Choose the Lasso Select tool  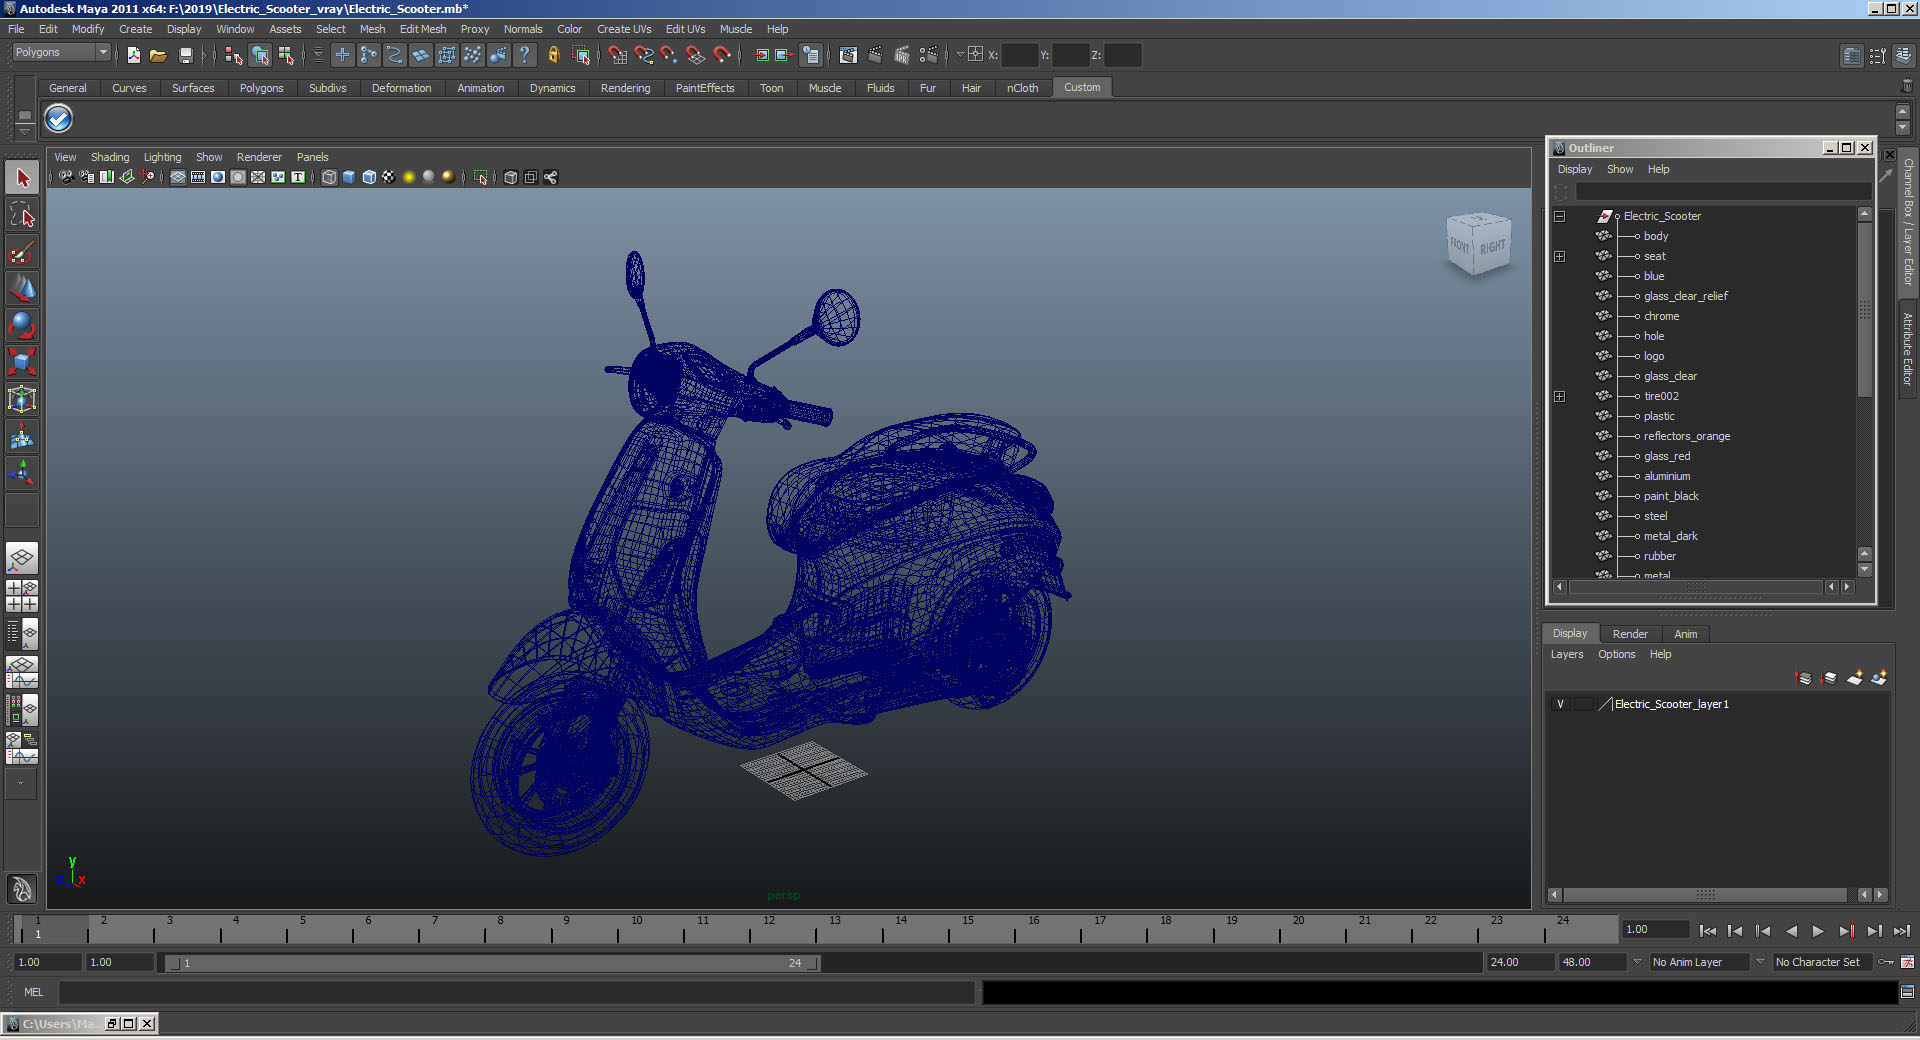coord(22,214)
